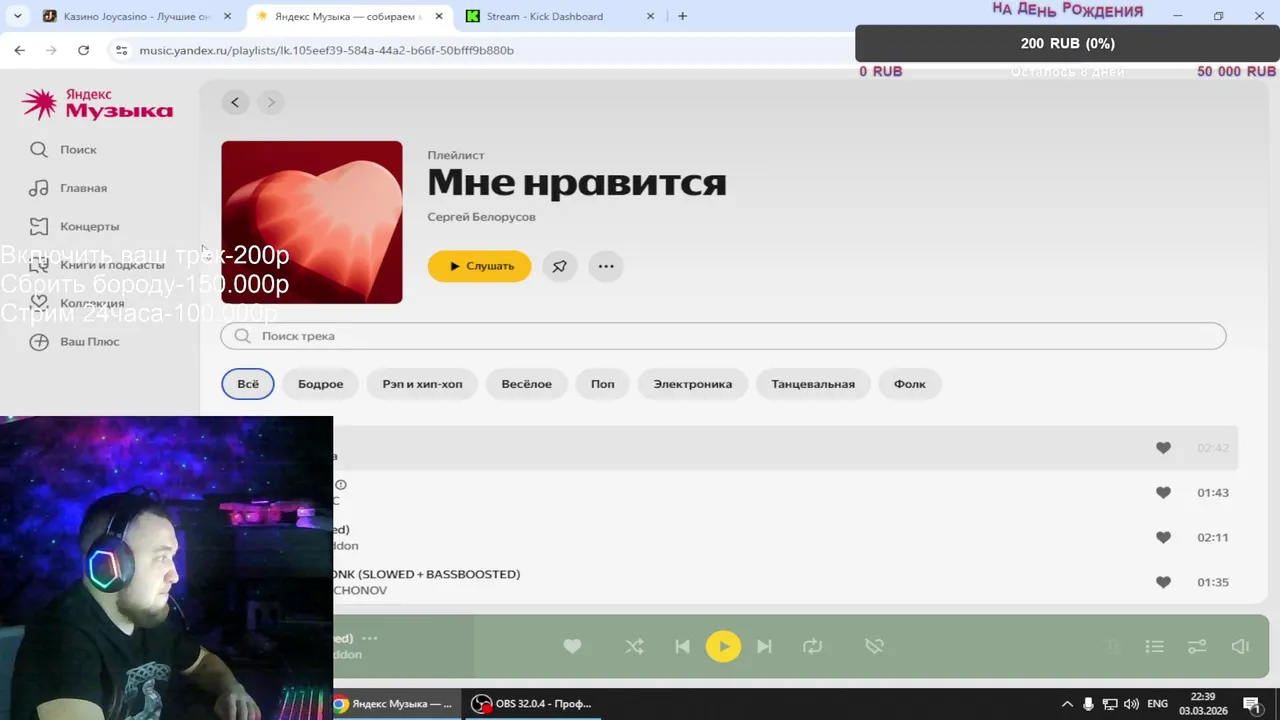1280x720 pixels.
Task: Toggle like on the playing track
Action: click(x=572, y=646)
